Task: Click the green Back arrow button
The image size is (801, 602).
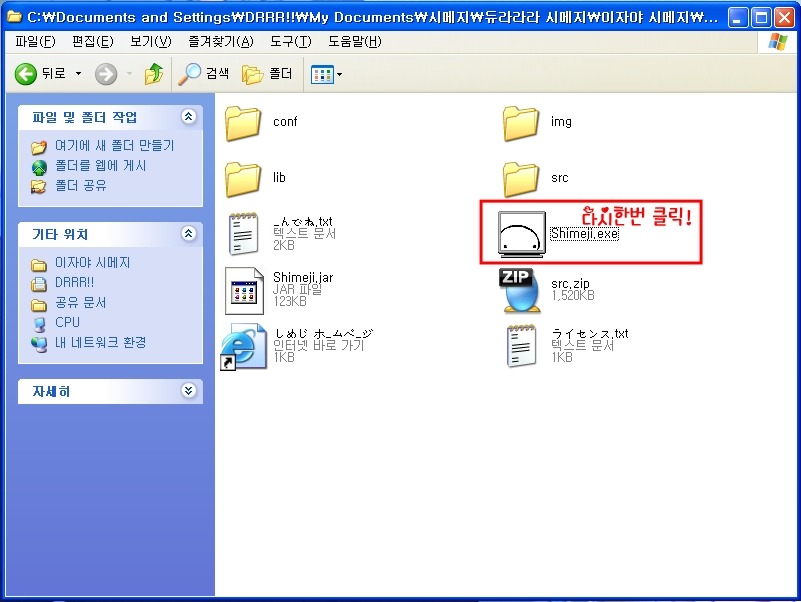Action: click(26, 74)
